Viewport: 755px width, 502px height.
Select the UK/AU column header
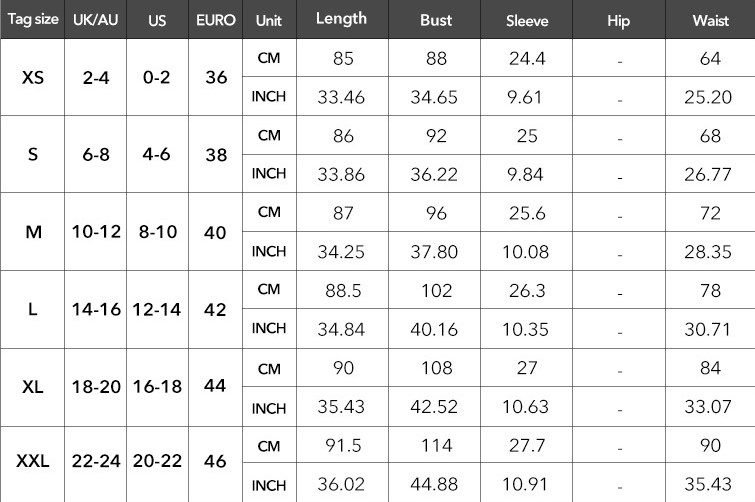(x=95, y=19)
